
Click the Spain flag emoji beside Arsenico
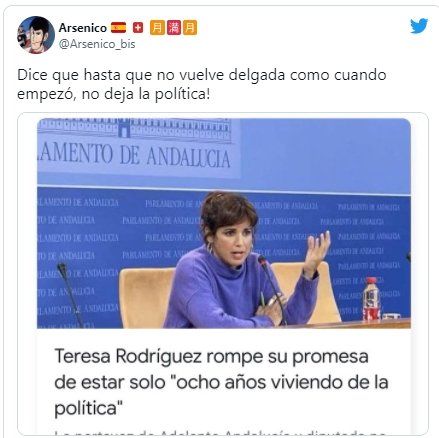(118, 27)
